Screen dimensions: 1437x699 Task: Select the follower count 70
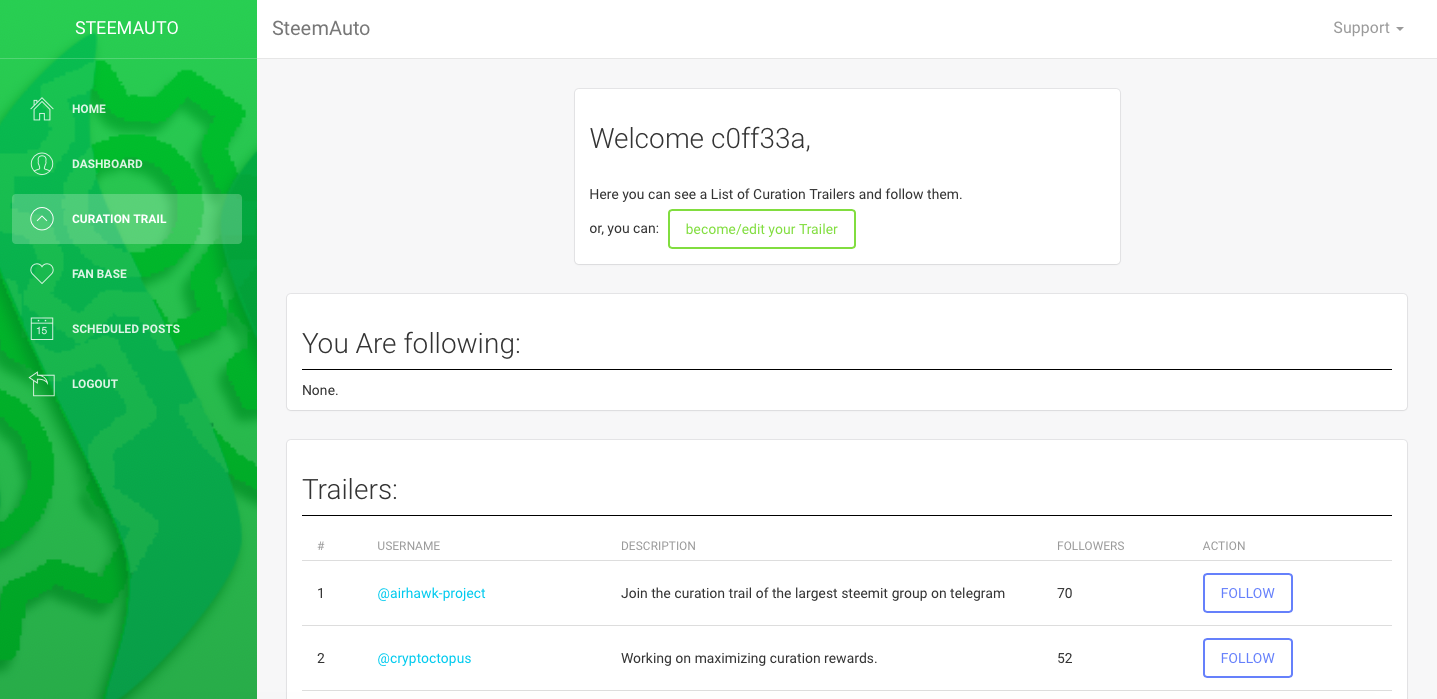1065,593
